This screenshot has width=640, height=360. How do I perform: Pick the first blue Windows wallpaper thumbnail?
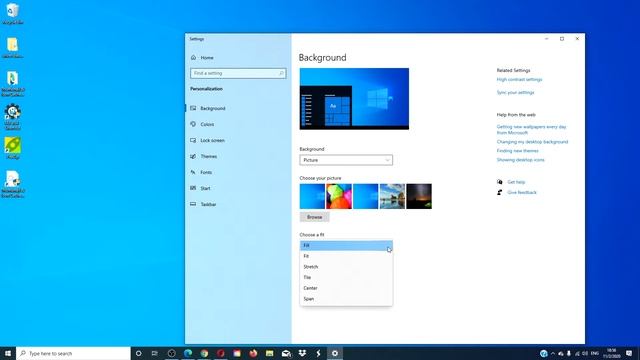point(312,196)
